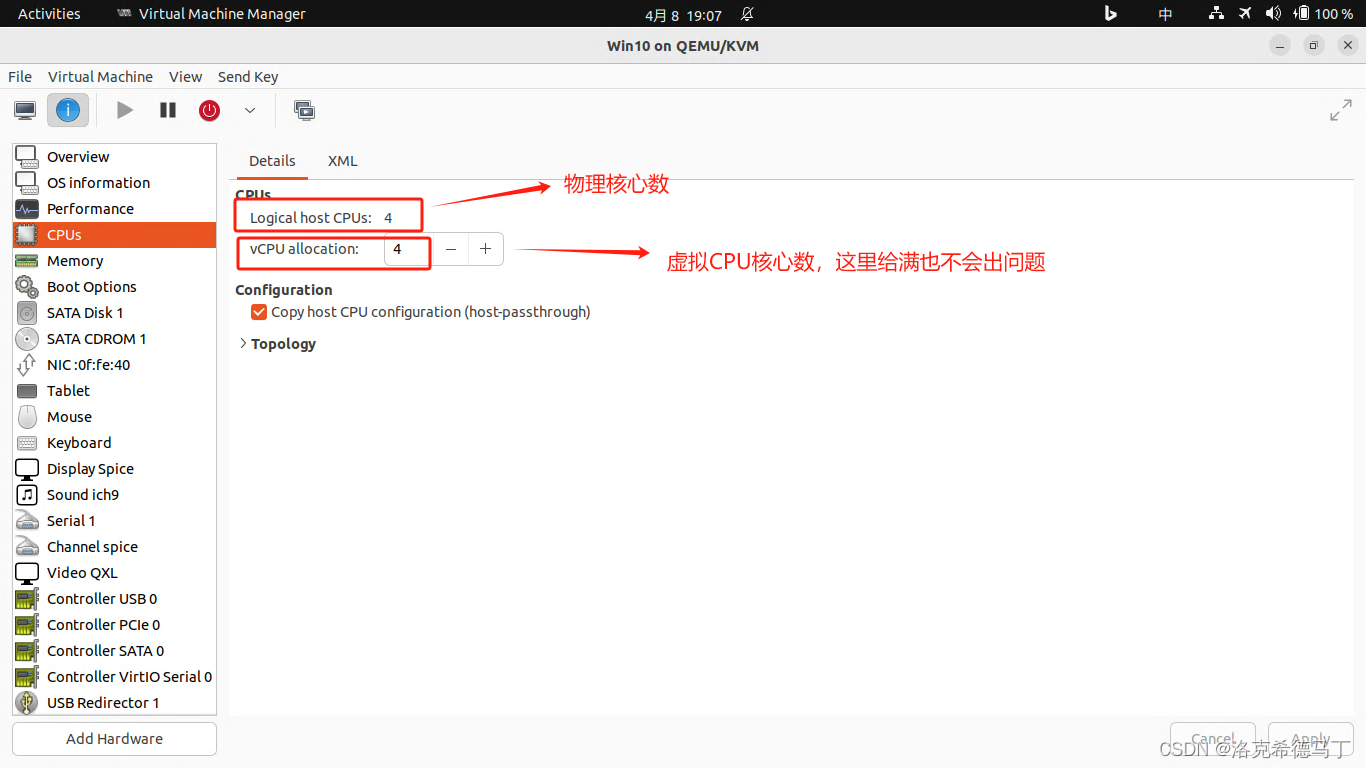Select OS information entry
Viewport: 1366px width, 768px height.
[x=114, y=183]
